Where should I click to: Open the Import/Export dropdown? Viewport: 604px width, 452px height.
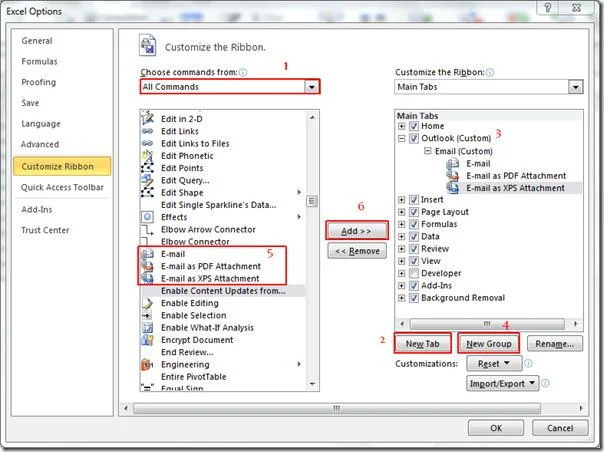point(502,383)
